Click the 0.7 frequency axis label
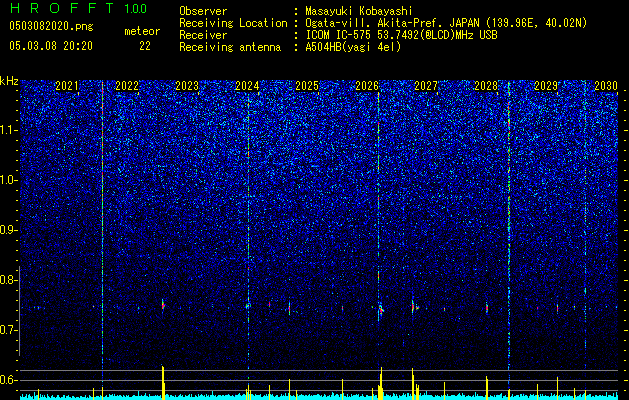Image resolution: width=629 pixels, height=400 pixels. click(x=8, y=330)
